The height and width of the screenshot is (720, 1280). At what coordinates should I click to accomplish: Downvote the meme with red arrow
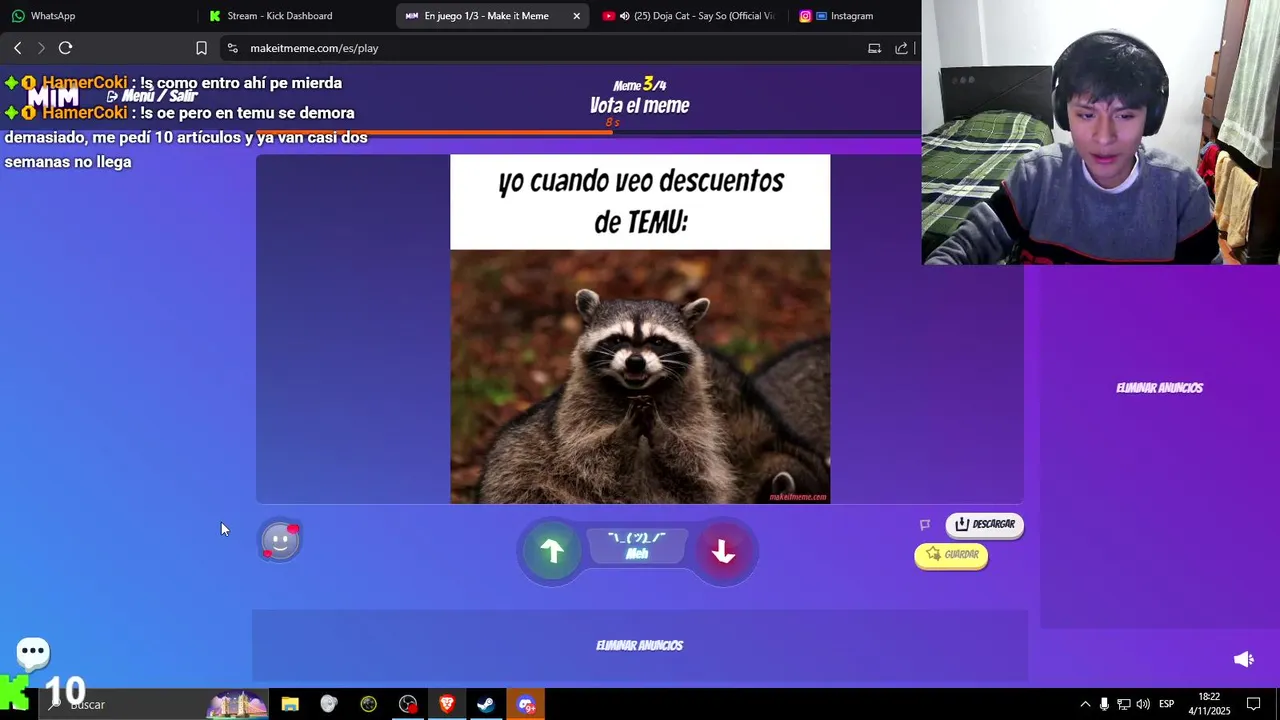click(723, 551)
